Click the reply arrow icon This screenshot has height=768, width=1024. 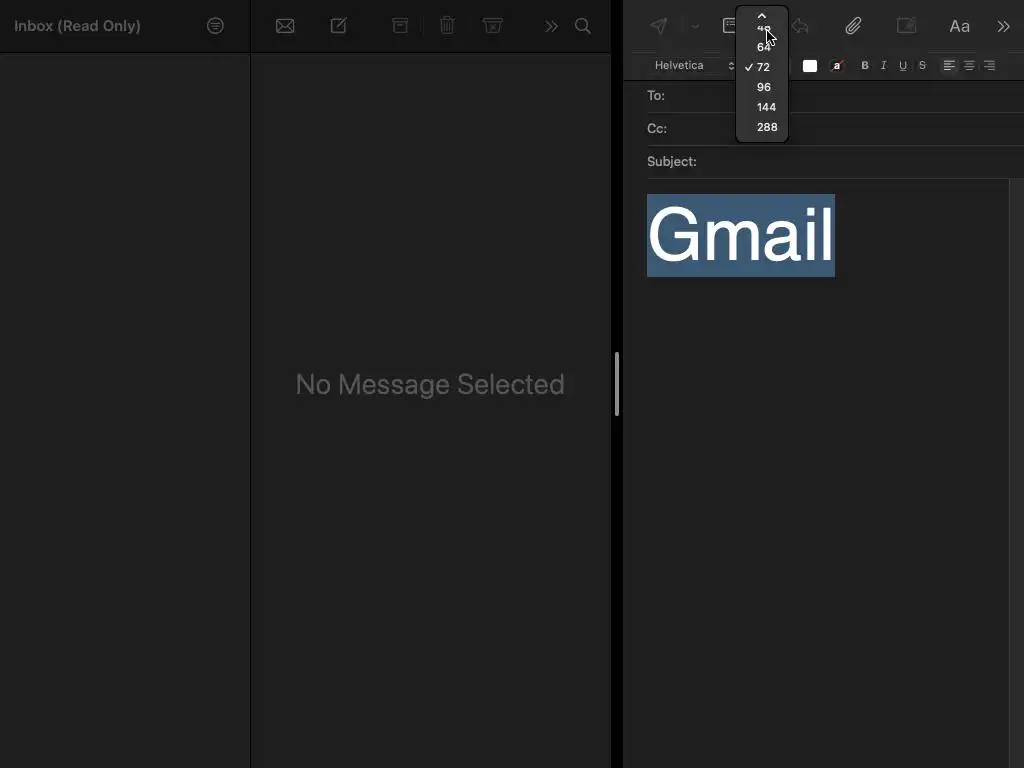(x=800, y=26)
